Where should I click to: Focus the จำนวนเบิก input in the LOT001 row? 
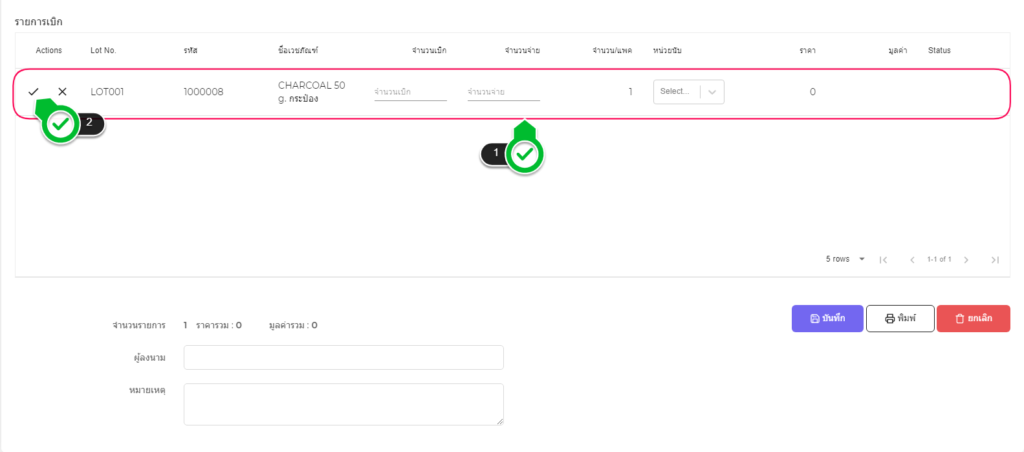pos(410,92)
